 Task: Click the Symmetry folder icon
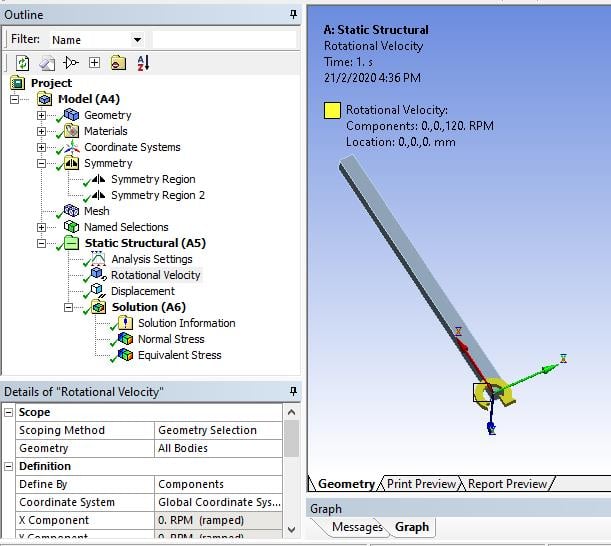pos(71,163)
